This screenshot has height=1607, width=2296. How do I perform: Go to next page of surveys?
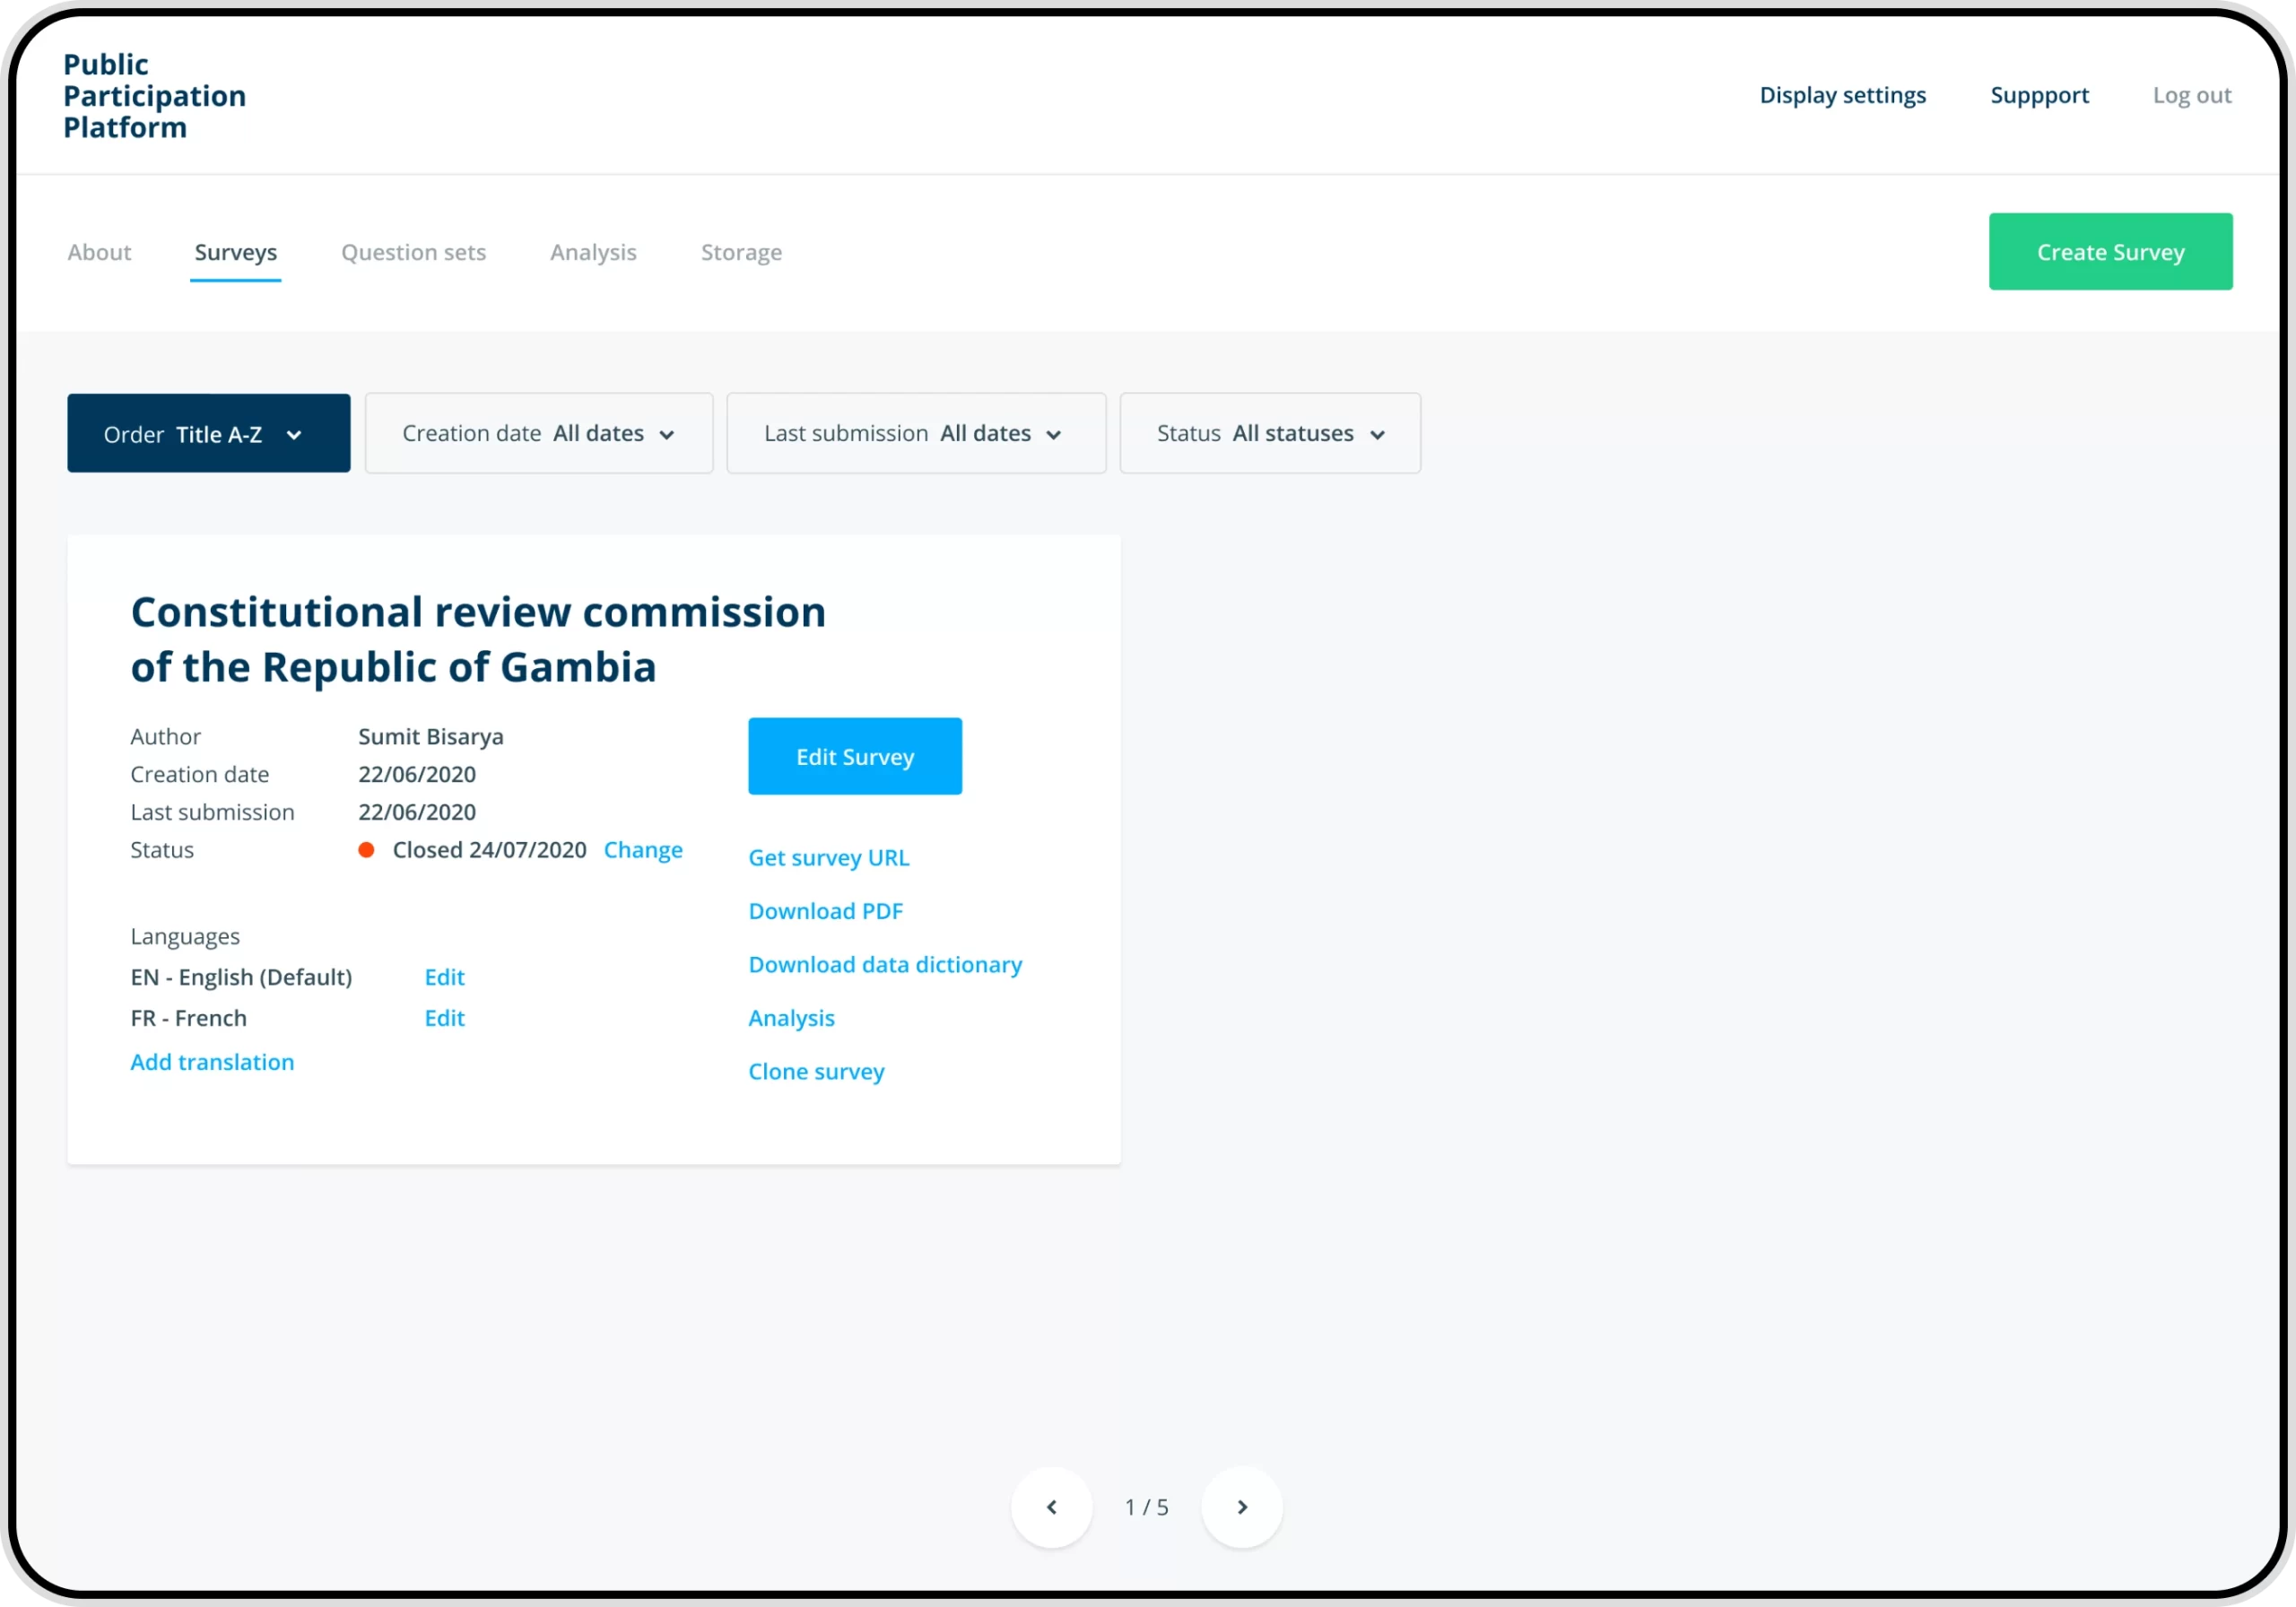pos(1241,1507)
